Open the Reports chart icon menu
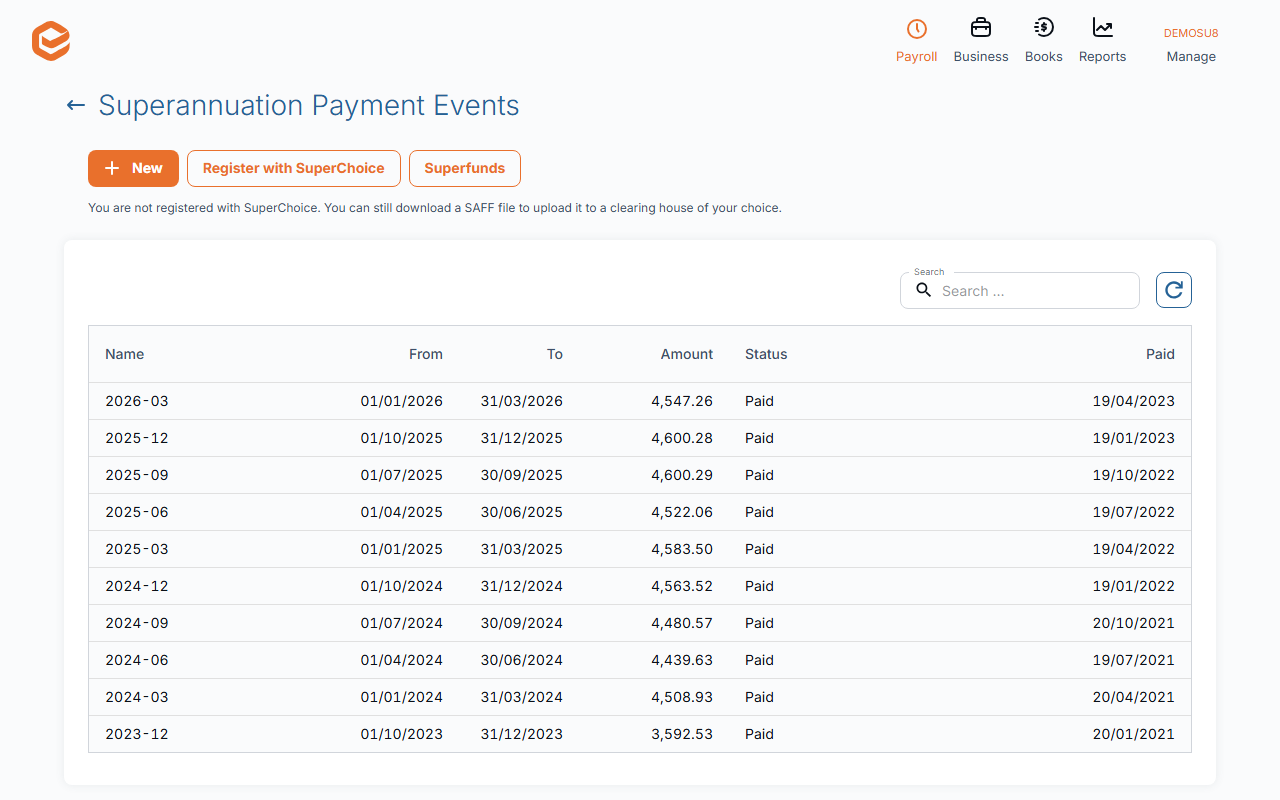 (1102, 41)
